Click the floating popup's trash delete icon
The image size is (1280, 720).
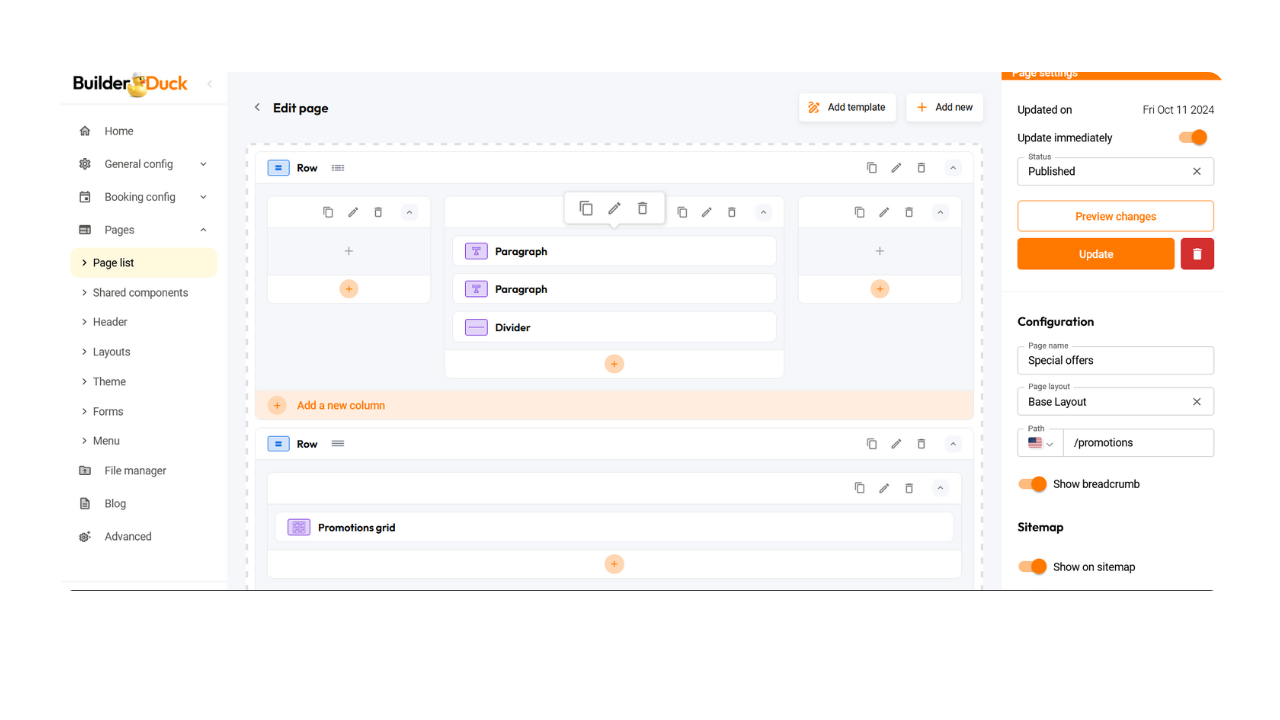point(642,208)
